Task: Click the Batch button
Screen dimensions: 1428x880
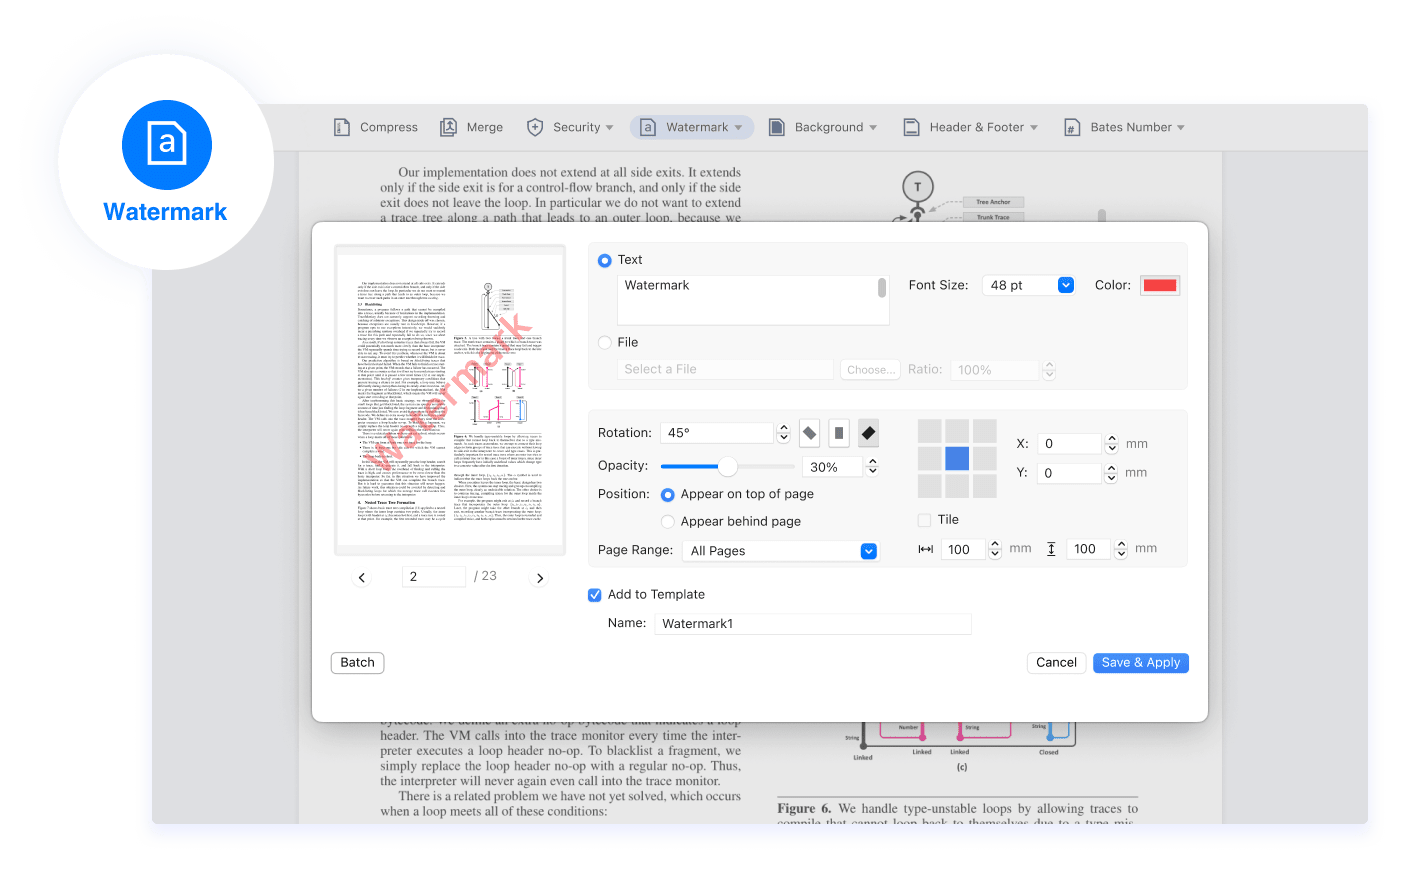Action: (357, 663)
